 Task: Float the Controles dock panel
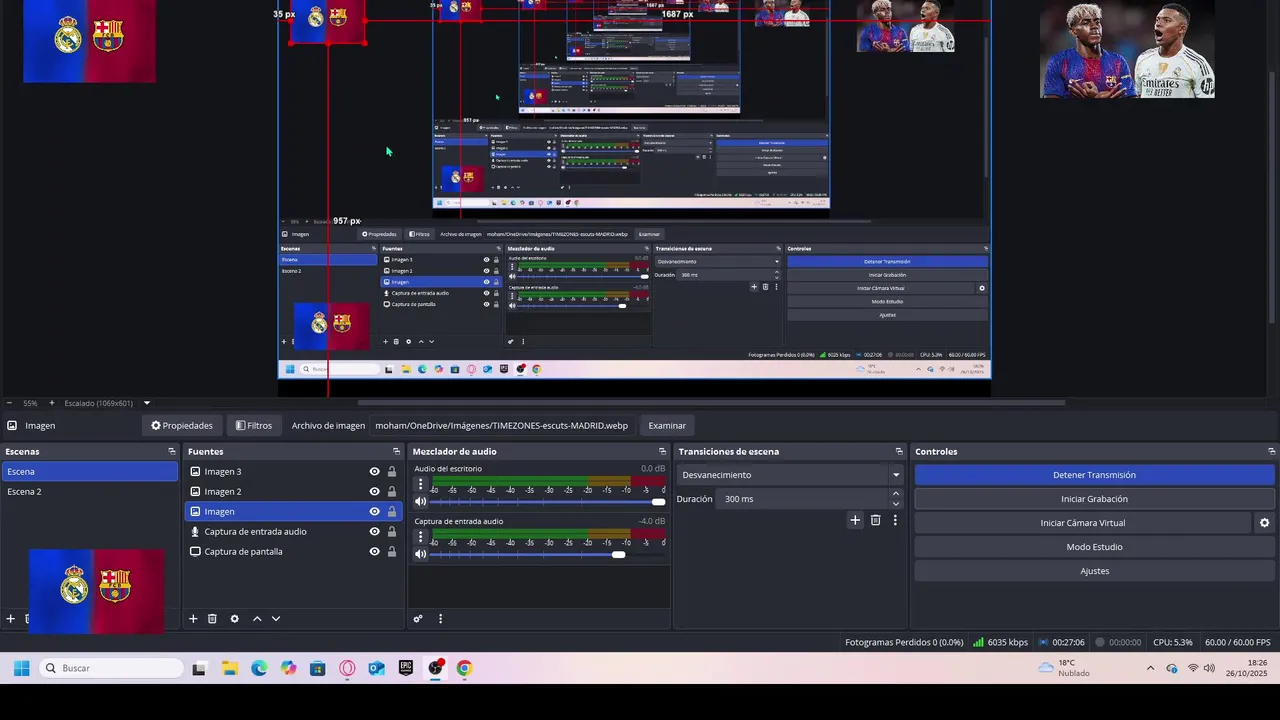[x=1272, y=452]
